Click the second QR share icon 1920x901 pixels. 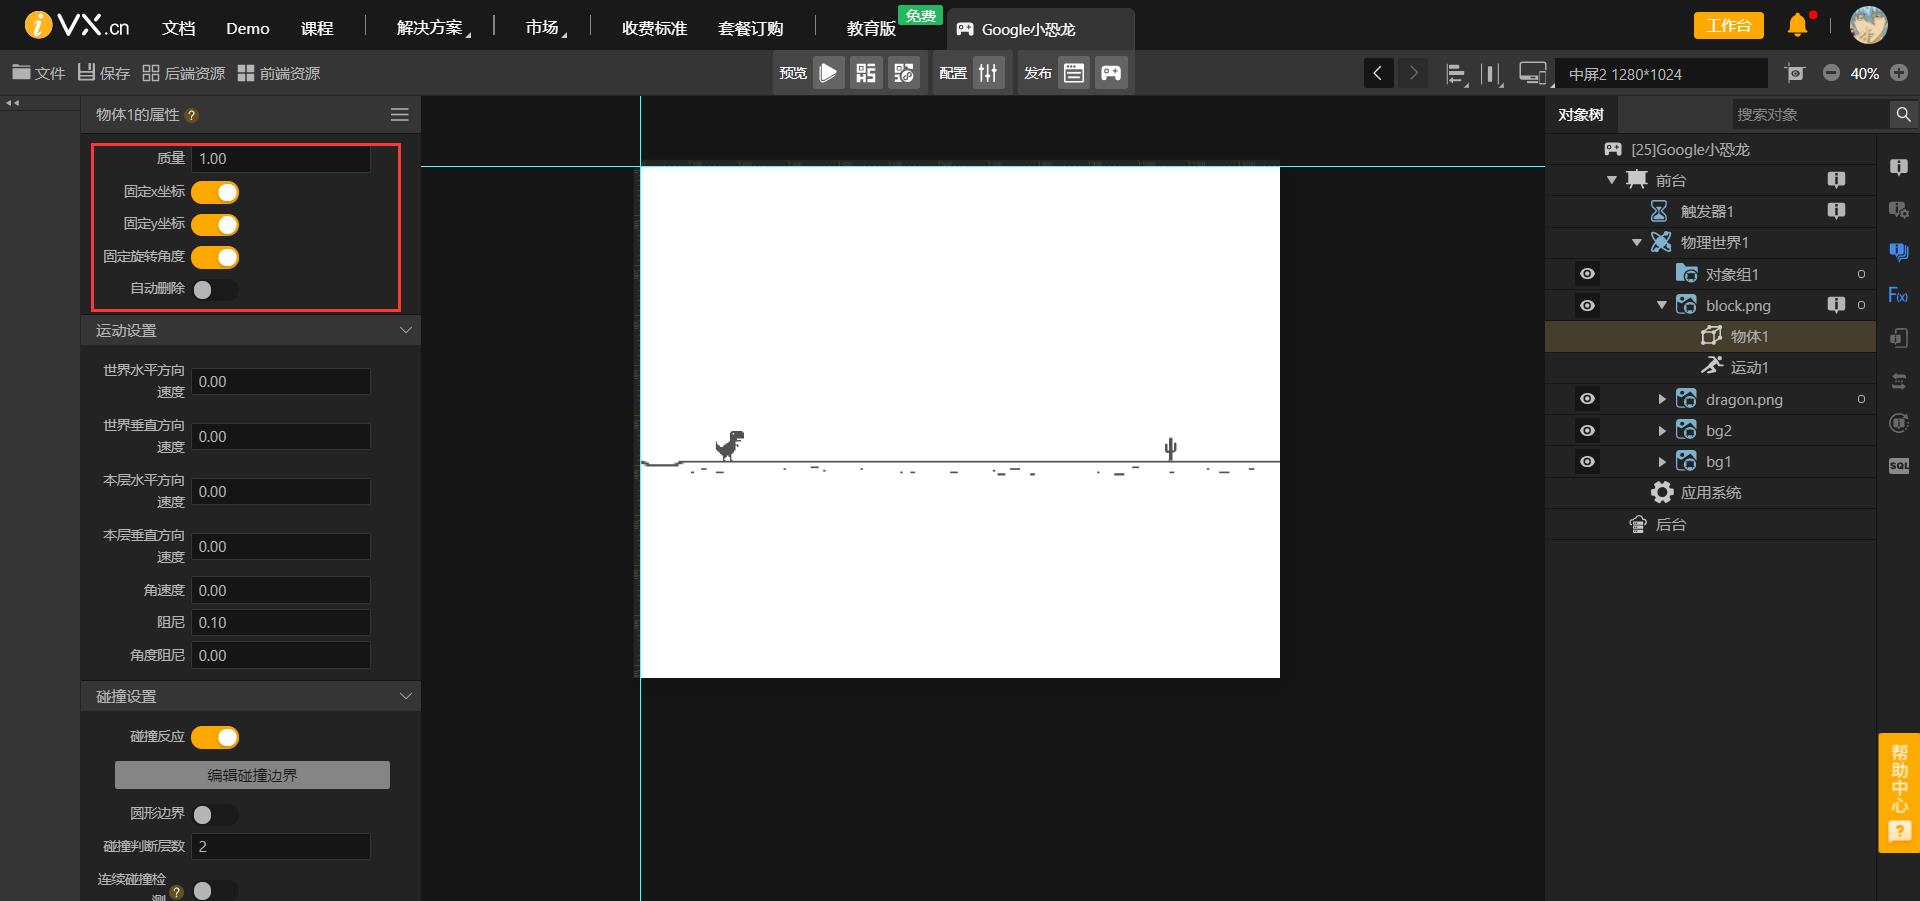pyautogui.click(x=904, y=73)
